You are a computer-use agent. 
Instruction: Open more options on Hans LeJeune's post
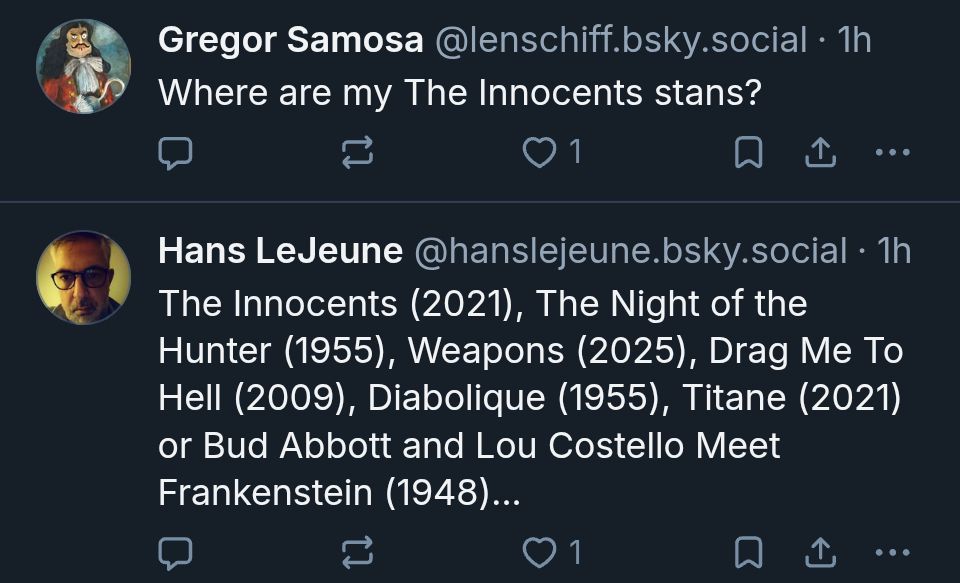(892, 551)
